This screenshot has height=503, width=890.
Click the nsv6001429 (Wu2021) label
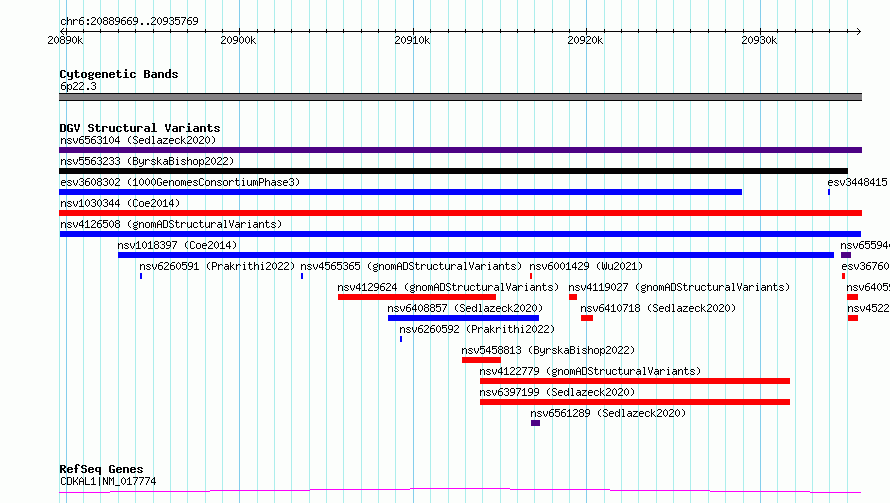point(586,266)
